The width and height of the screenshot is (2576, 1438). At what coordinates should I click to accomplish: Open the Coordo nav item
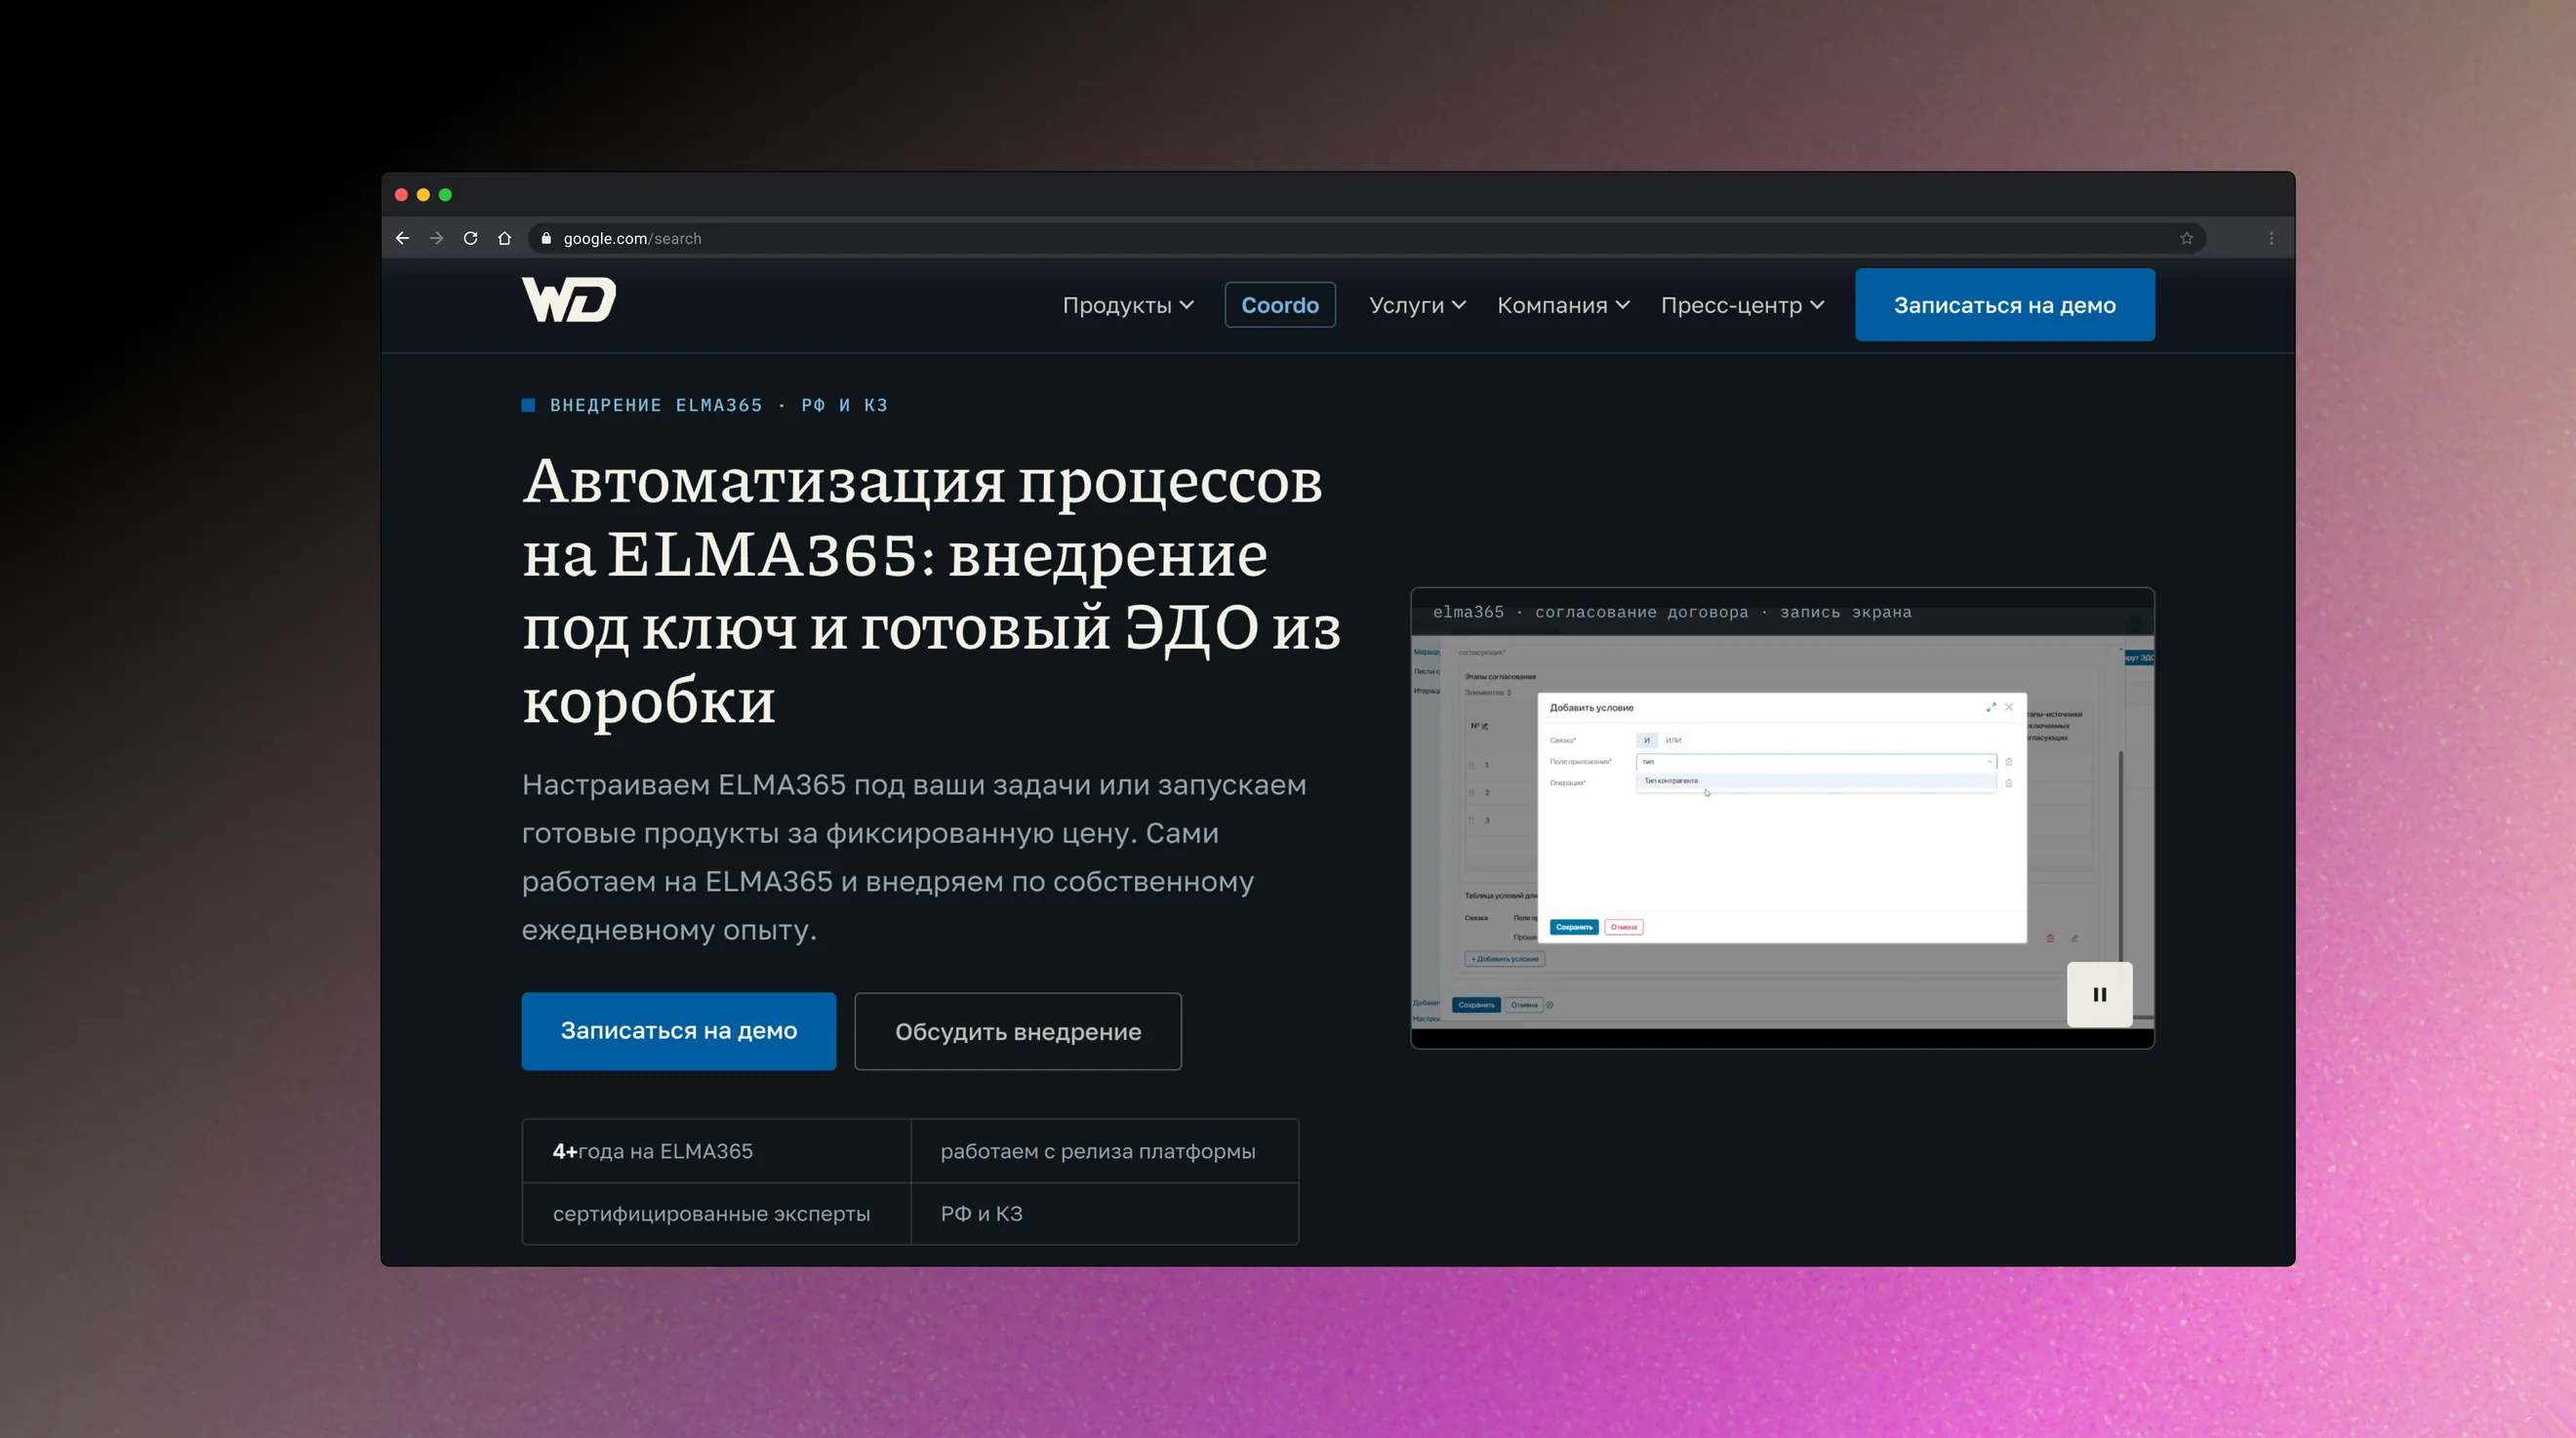tap(1280, 305)
